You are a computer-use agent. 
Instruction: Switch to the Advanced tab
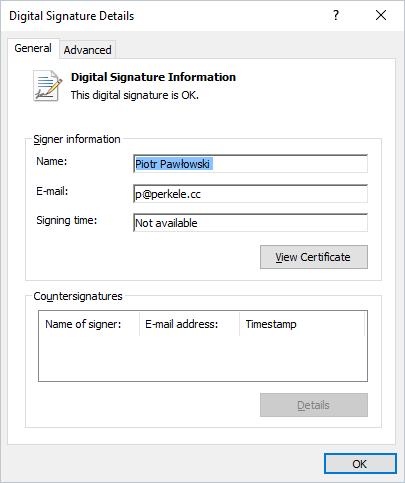(x=87, y=50)
